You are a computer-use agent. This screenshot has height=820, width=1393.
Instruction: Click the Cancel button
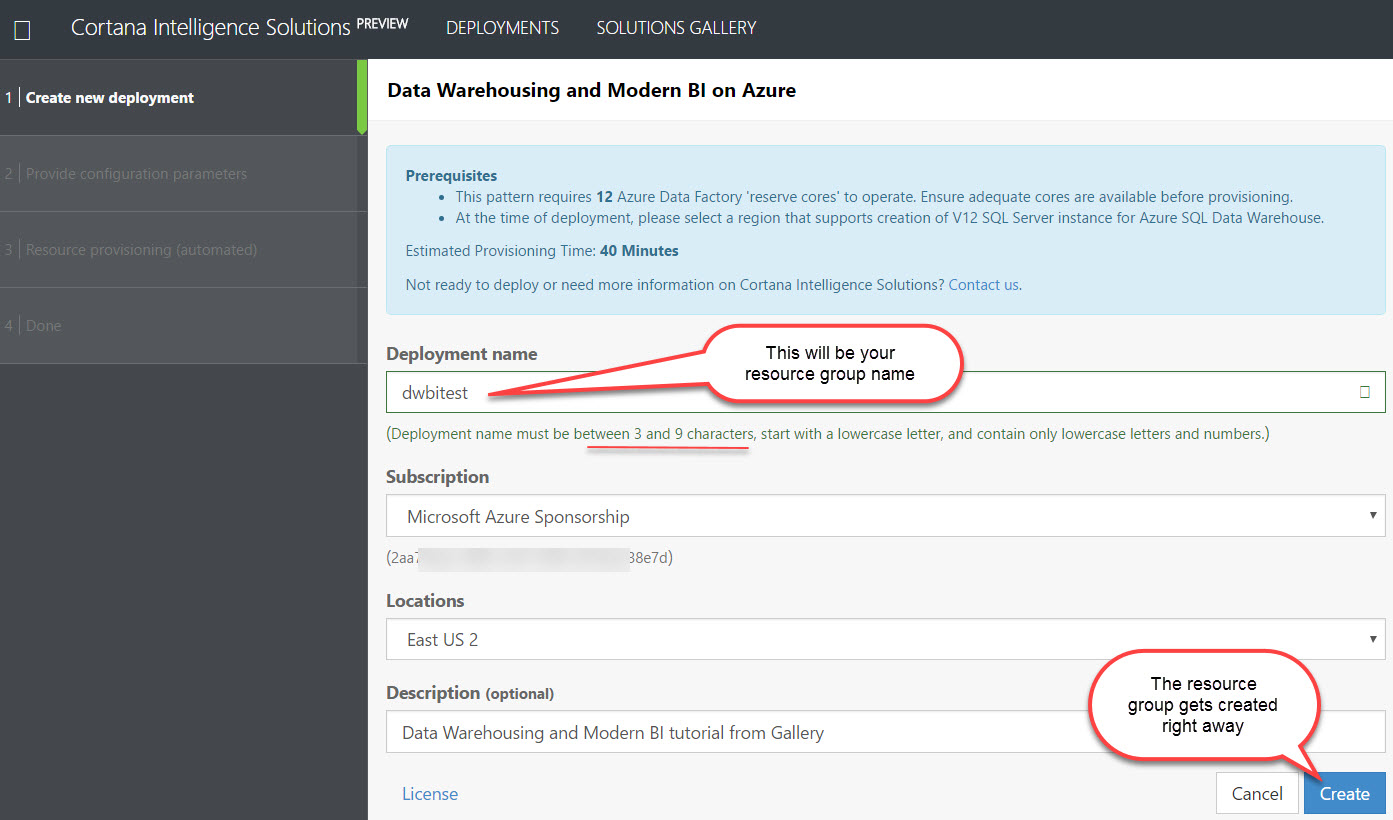(1257, 794)
